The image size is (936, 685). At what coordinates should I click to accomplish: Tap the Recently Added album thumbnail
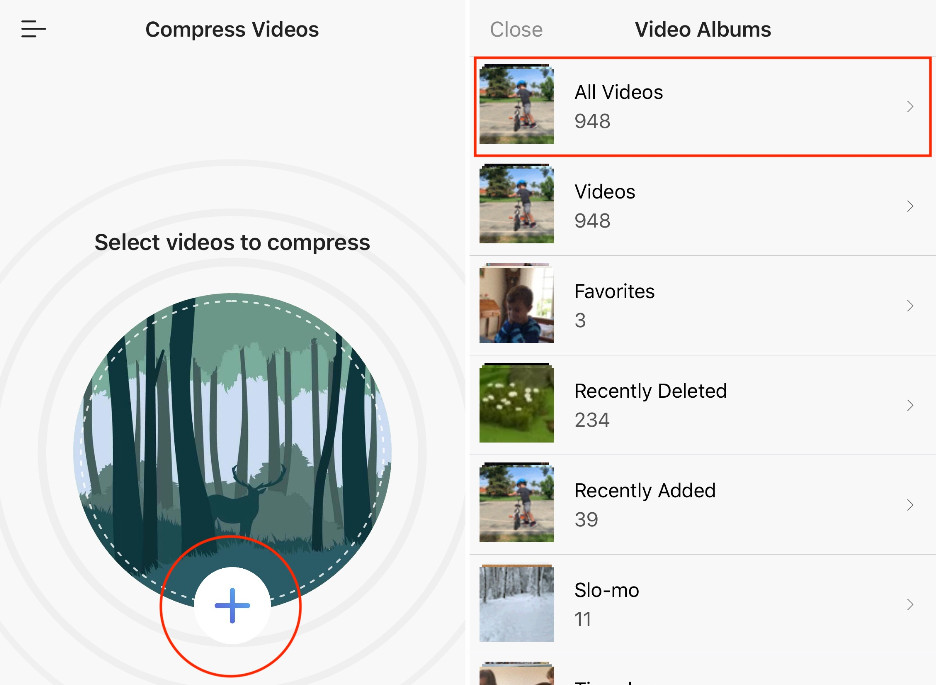point(516,502)
